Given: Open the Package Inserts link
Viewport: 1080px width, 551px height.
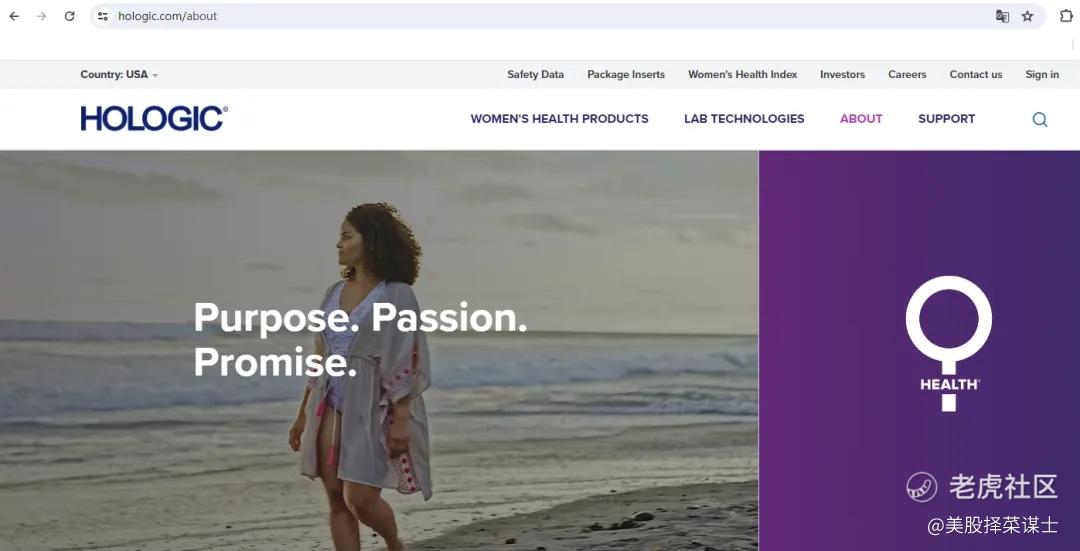Looking at the screenshot, I should [x=626, y=74].
